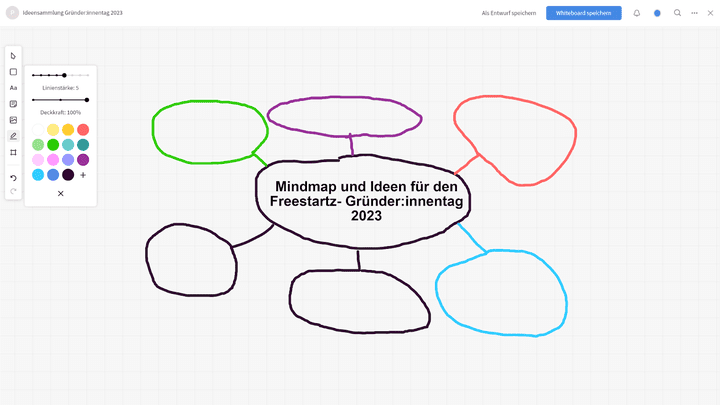Click the whiteboard title Ideensammlung Gründer:innentag 2023

pyautogui.click(x=73, y=13)
